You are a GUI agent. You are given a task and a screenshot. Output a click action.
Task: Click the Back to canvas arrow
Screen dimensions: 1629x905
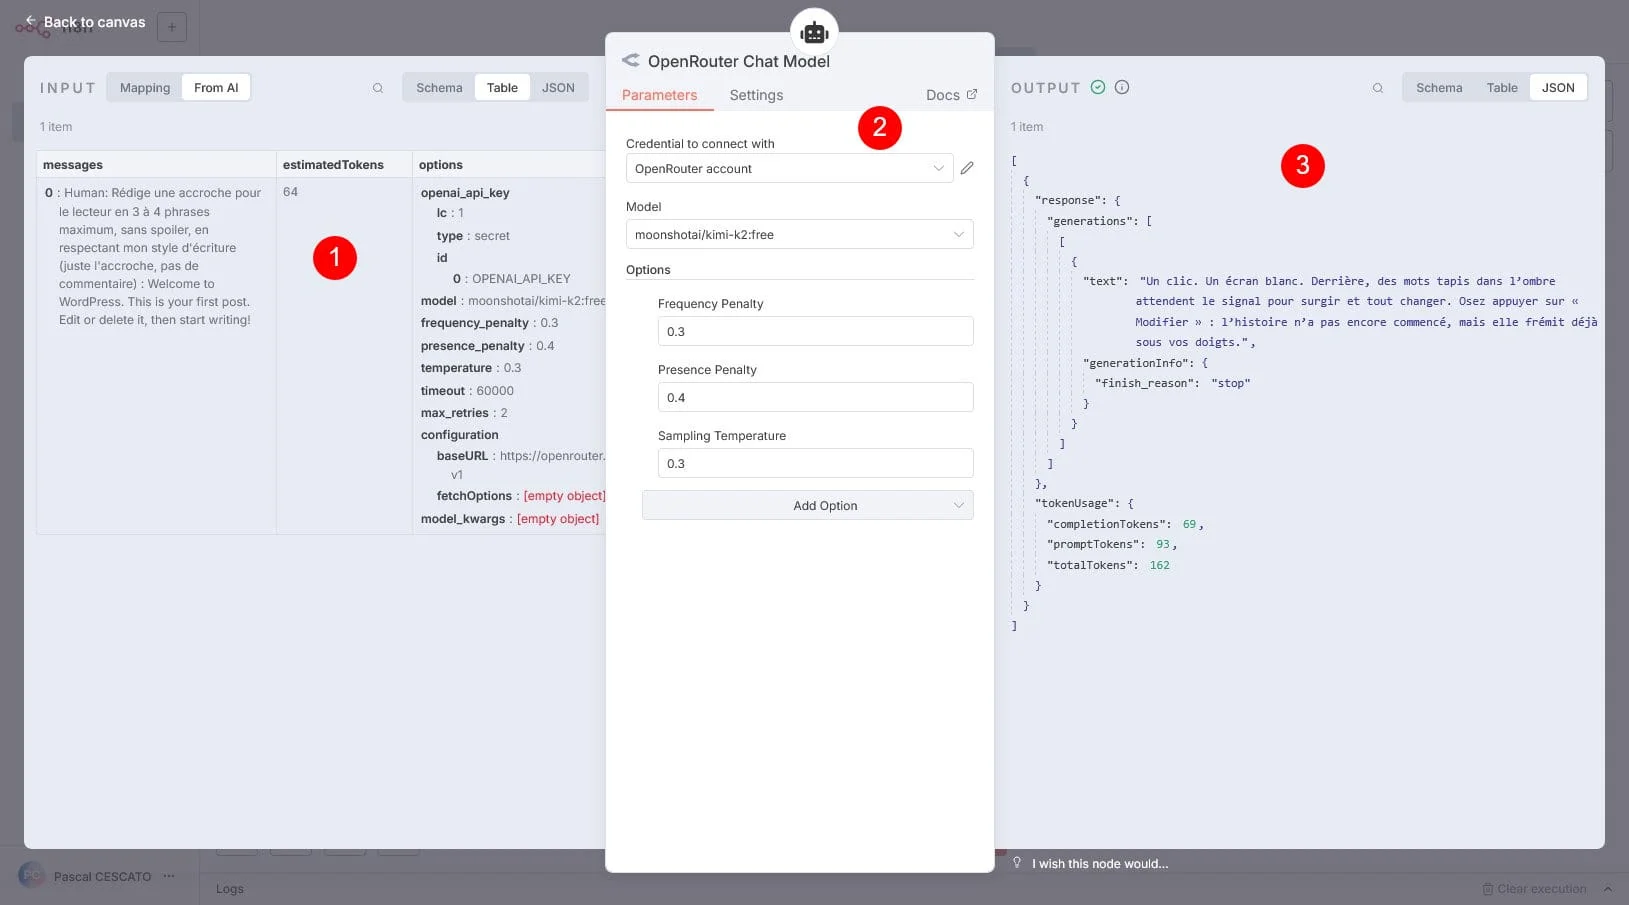click(31, 21)
